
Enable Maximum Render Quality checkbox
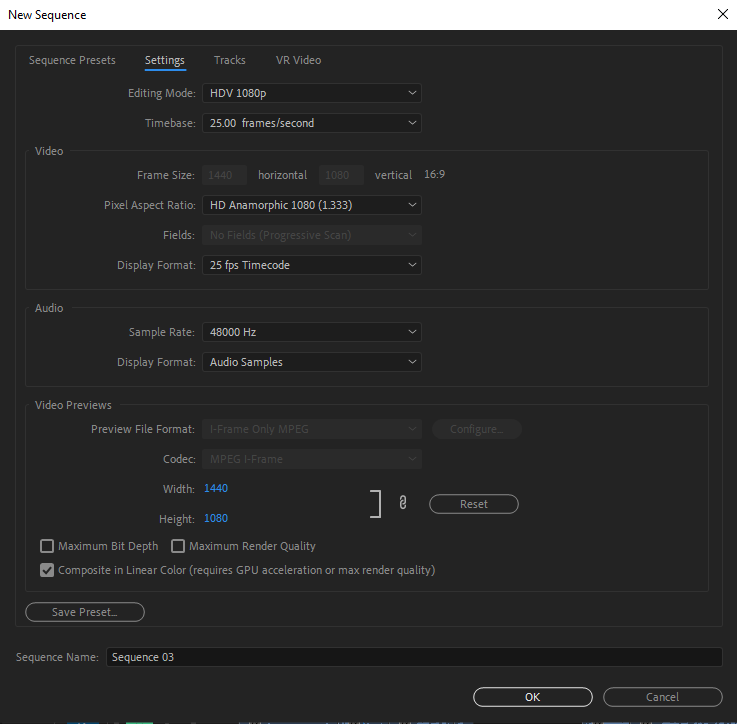coord(178,546)
